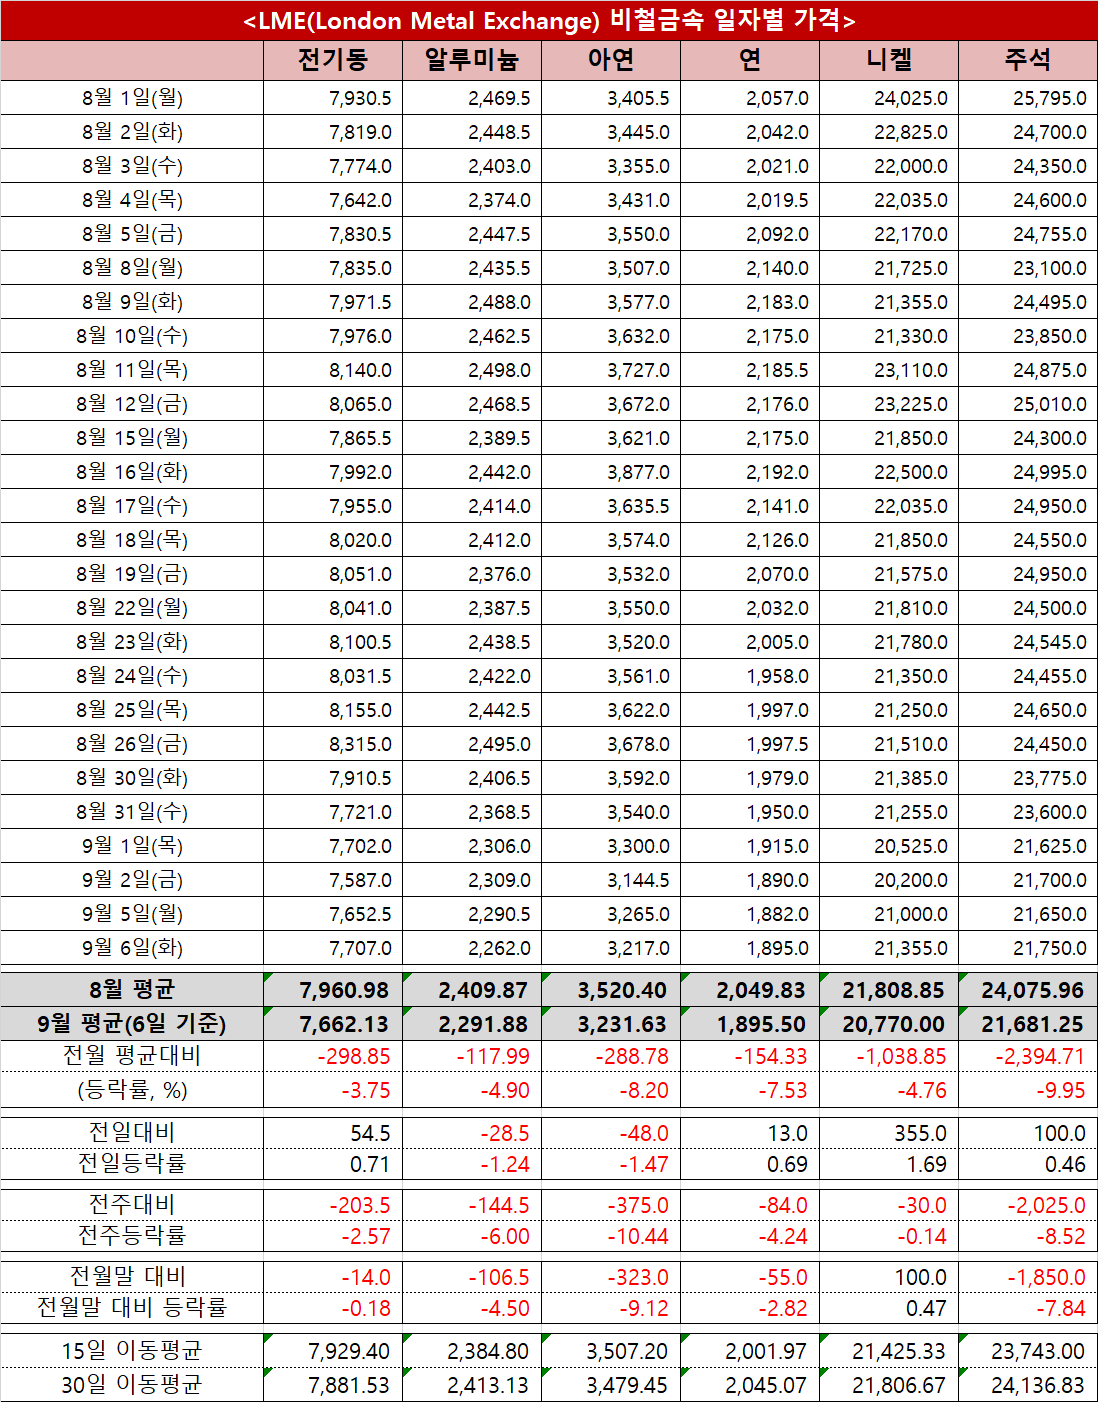Select the 전월말 대비 등락률 label
1098x1402 pixels.
point(132,1308)
